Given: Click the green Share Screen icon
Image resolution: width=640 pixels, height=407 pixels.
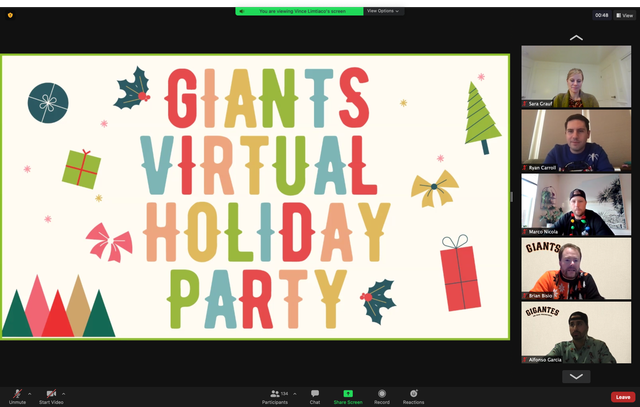Looking at the screenshot, I should click(x=348, y=393).
